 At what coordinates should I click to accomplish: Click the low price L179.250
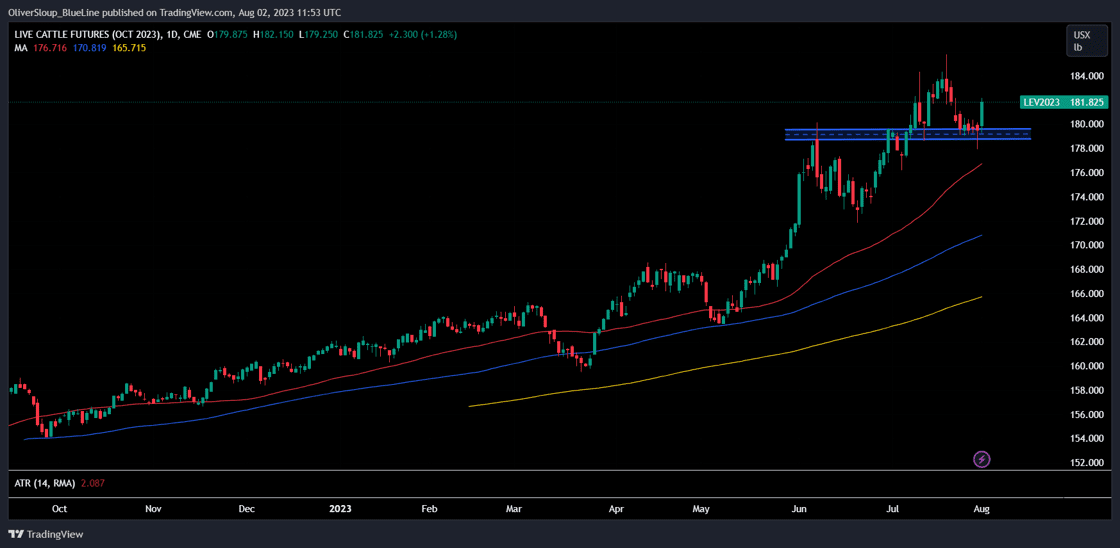pyautogui.click(x=321, y=34)
